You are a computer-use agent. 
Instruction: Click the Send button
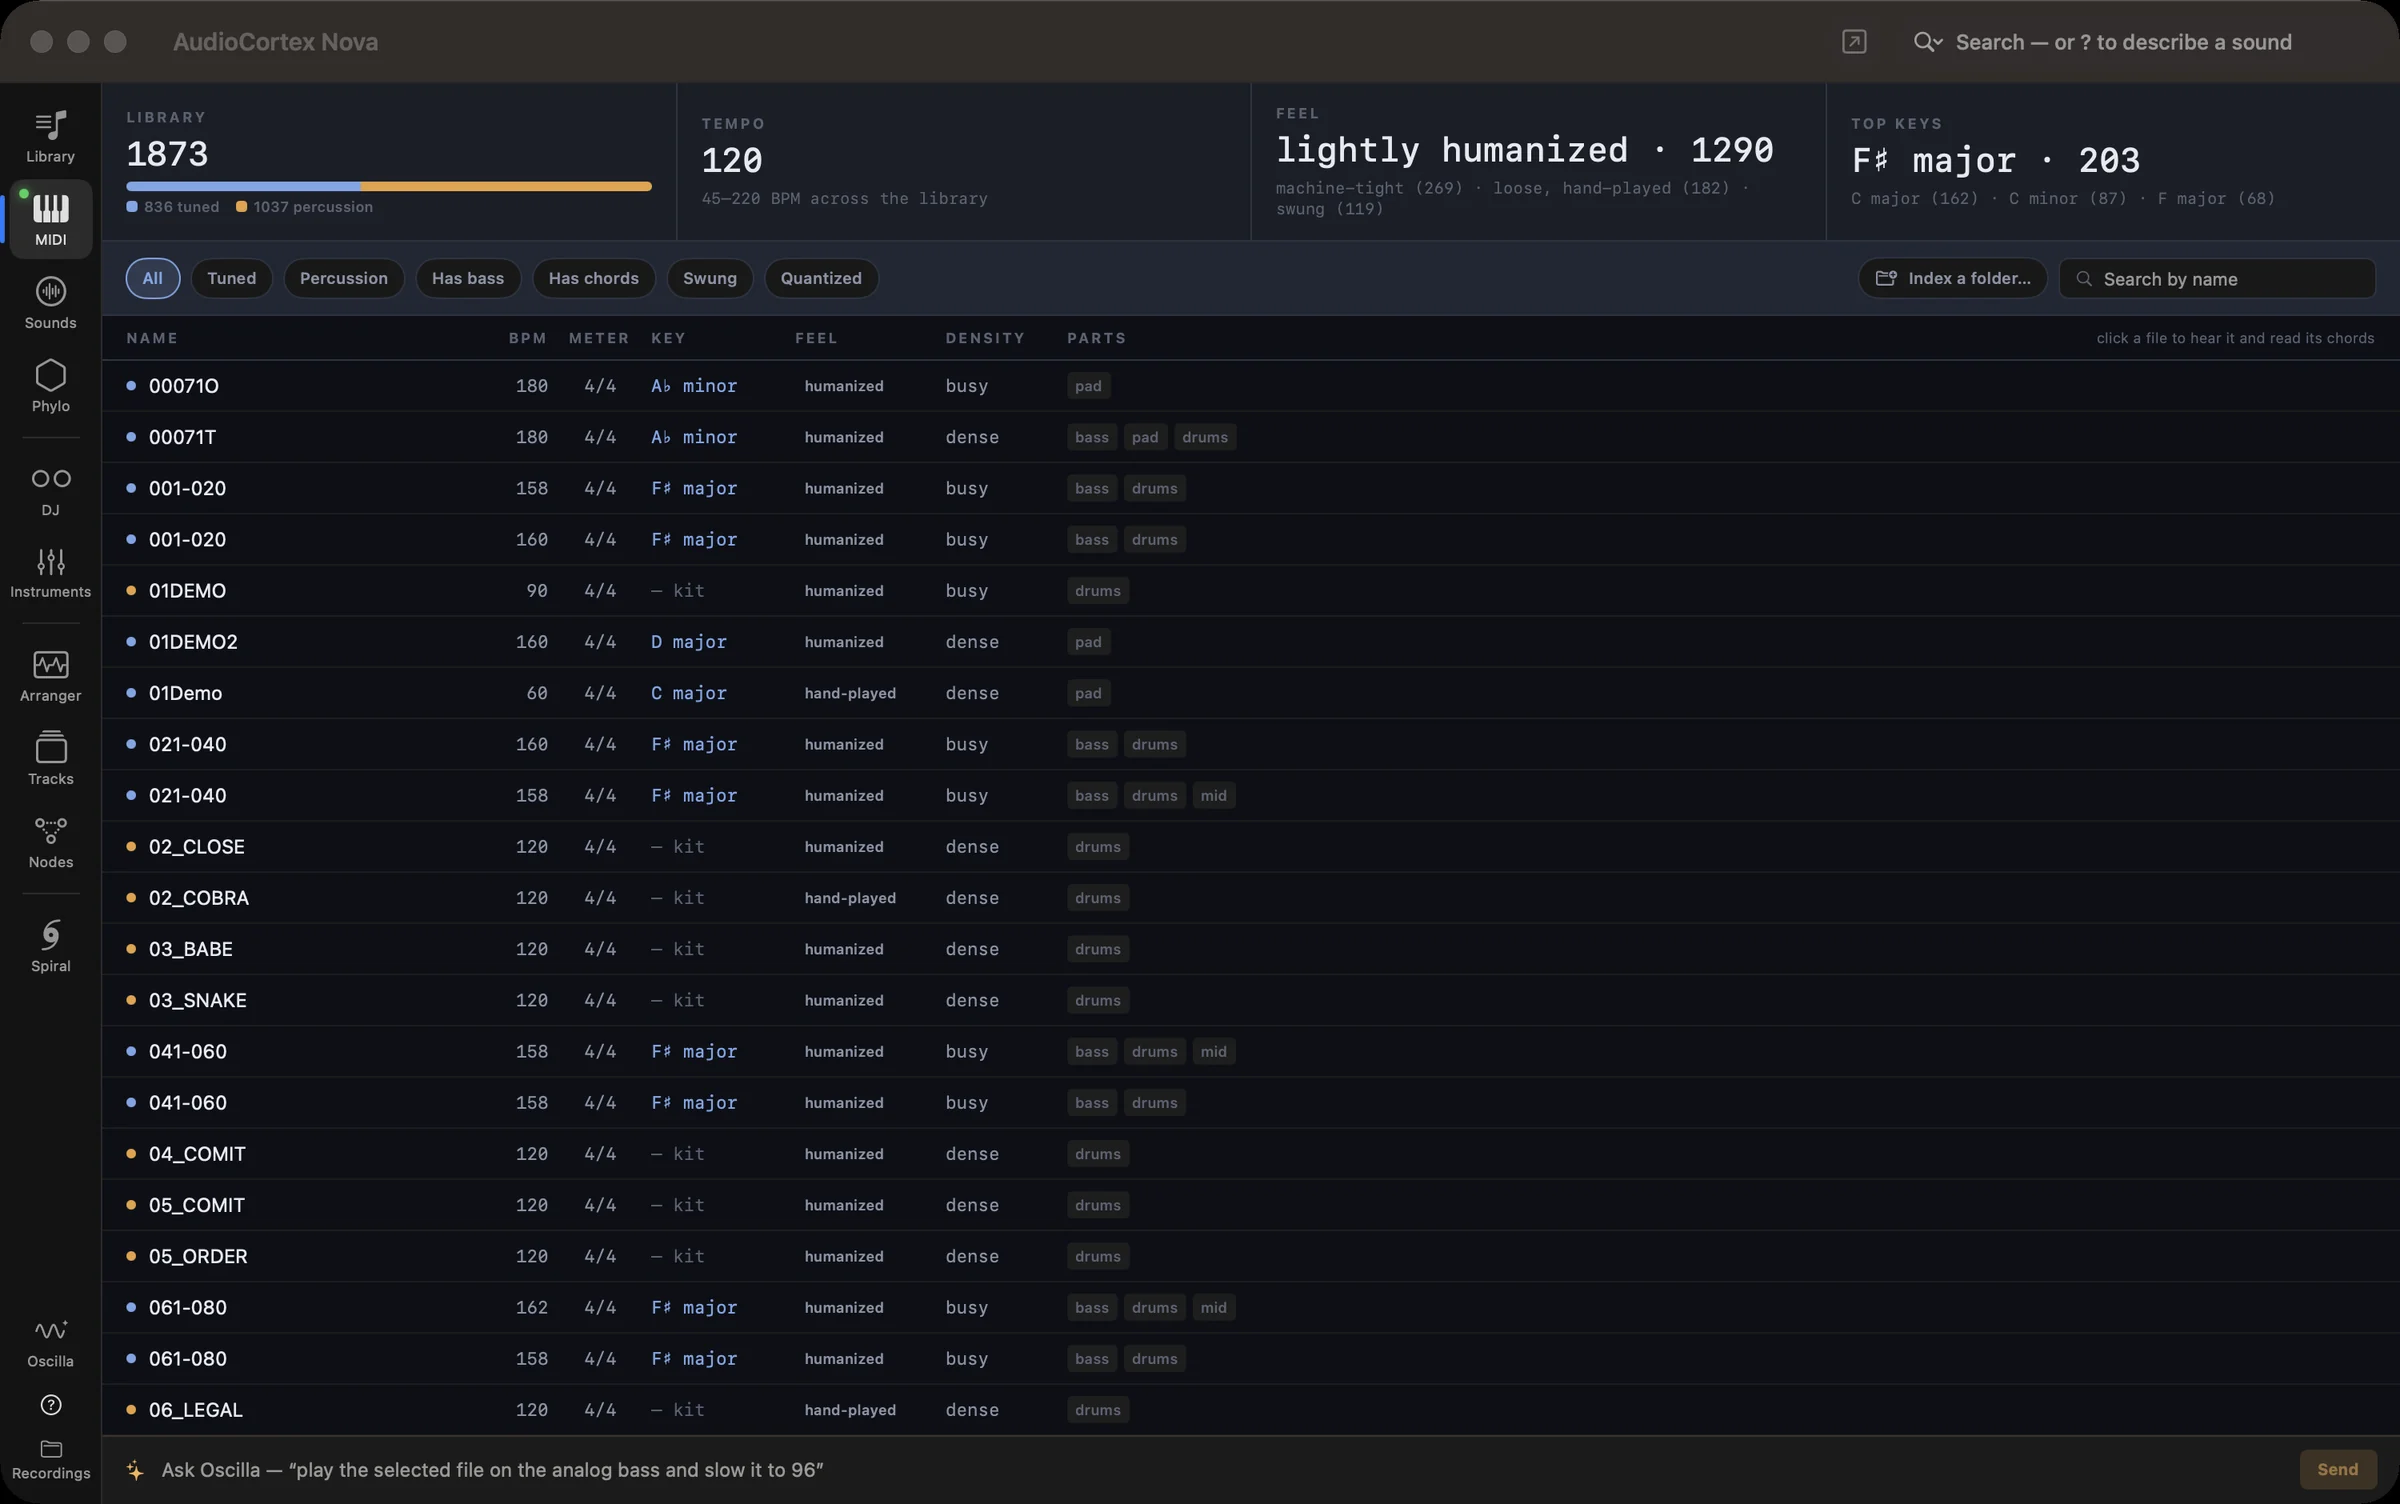[x=2337, y=1469]
